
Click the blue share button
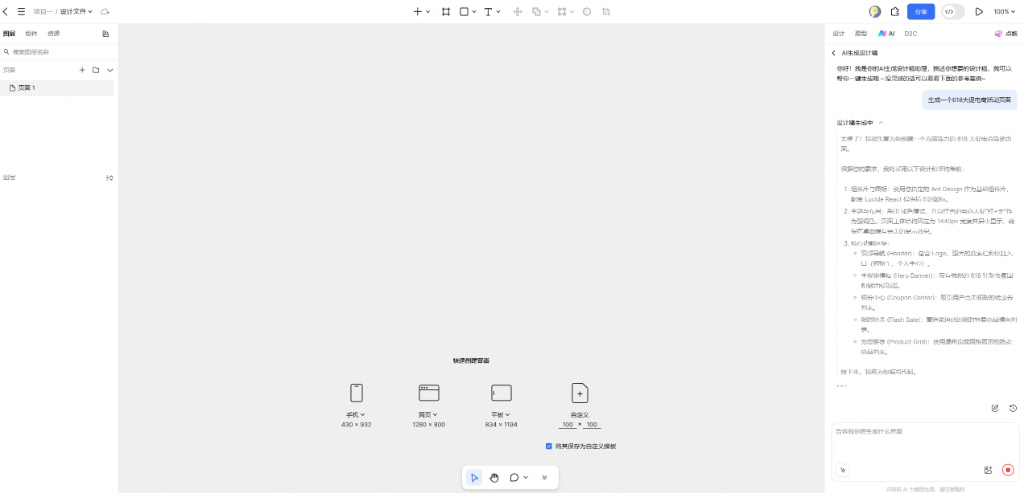tap(921, 12)
